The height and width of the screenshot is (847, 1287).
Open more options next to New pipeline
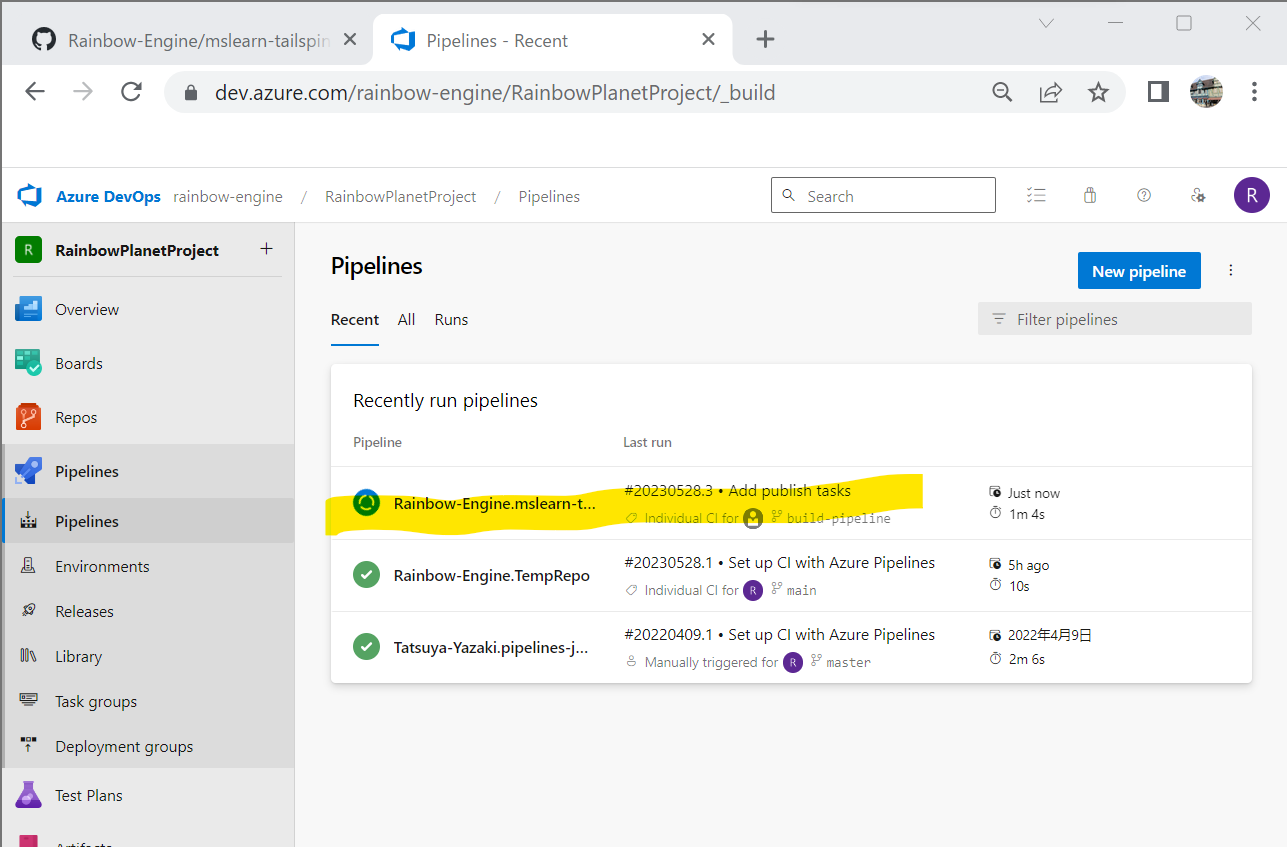tap(1231, 271)
